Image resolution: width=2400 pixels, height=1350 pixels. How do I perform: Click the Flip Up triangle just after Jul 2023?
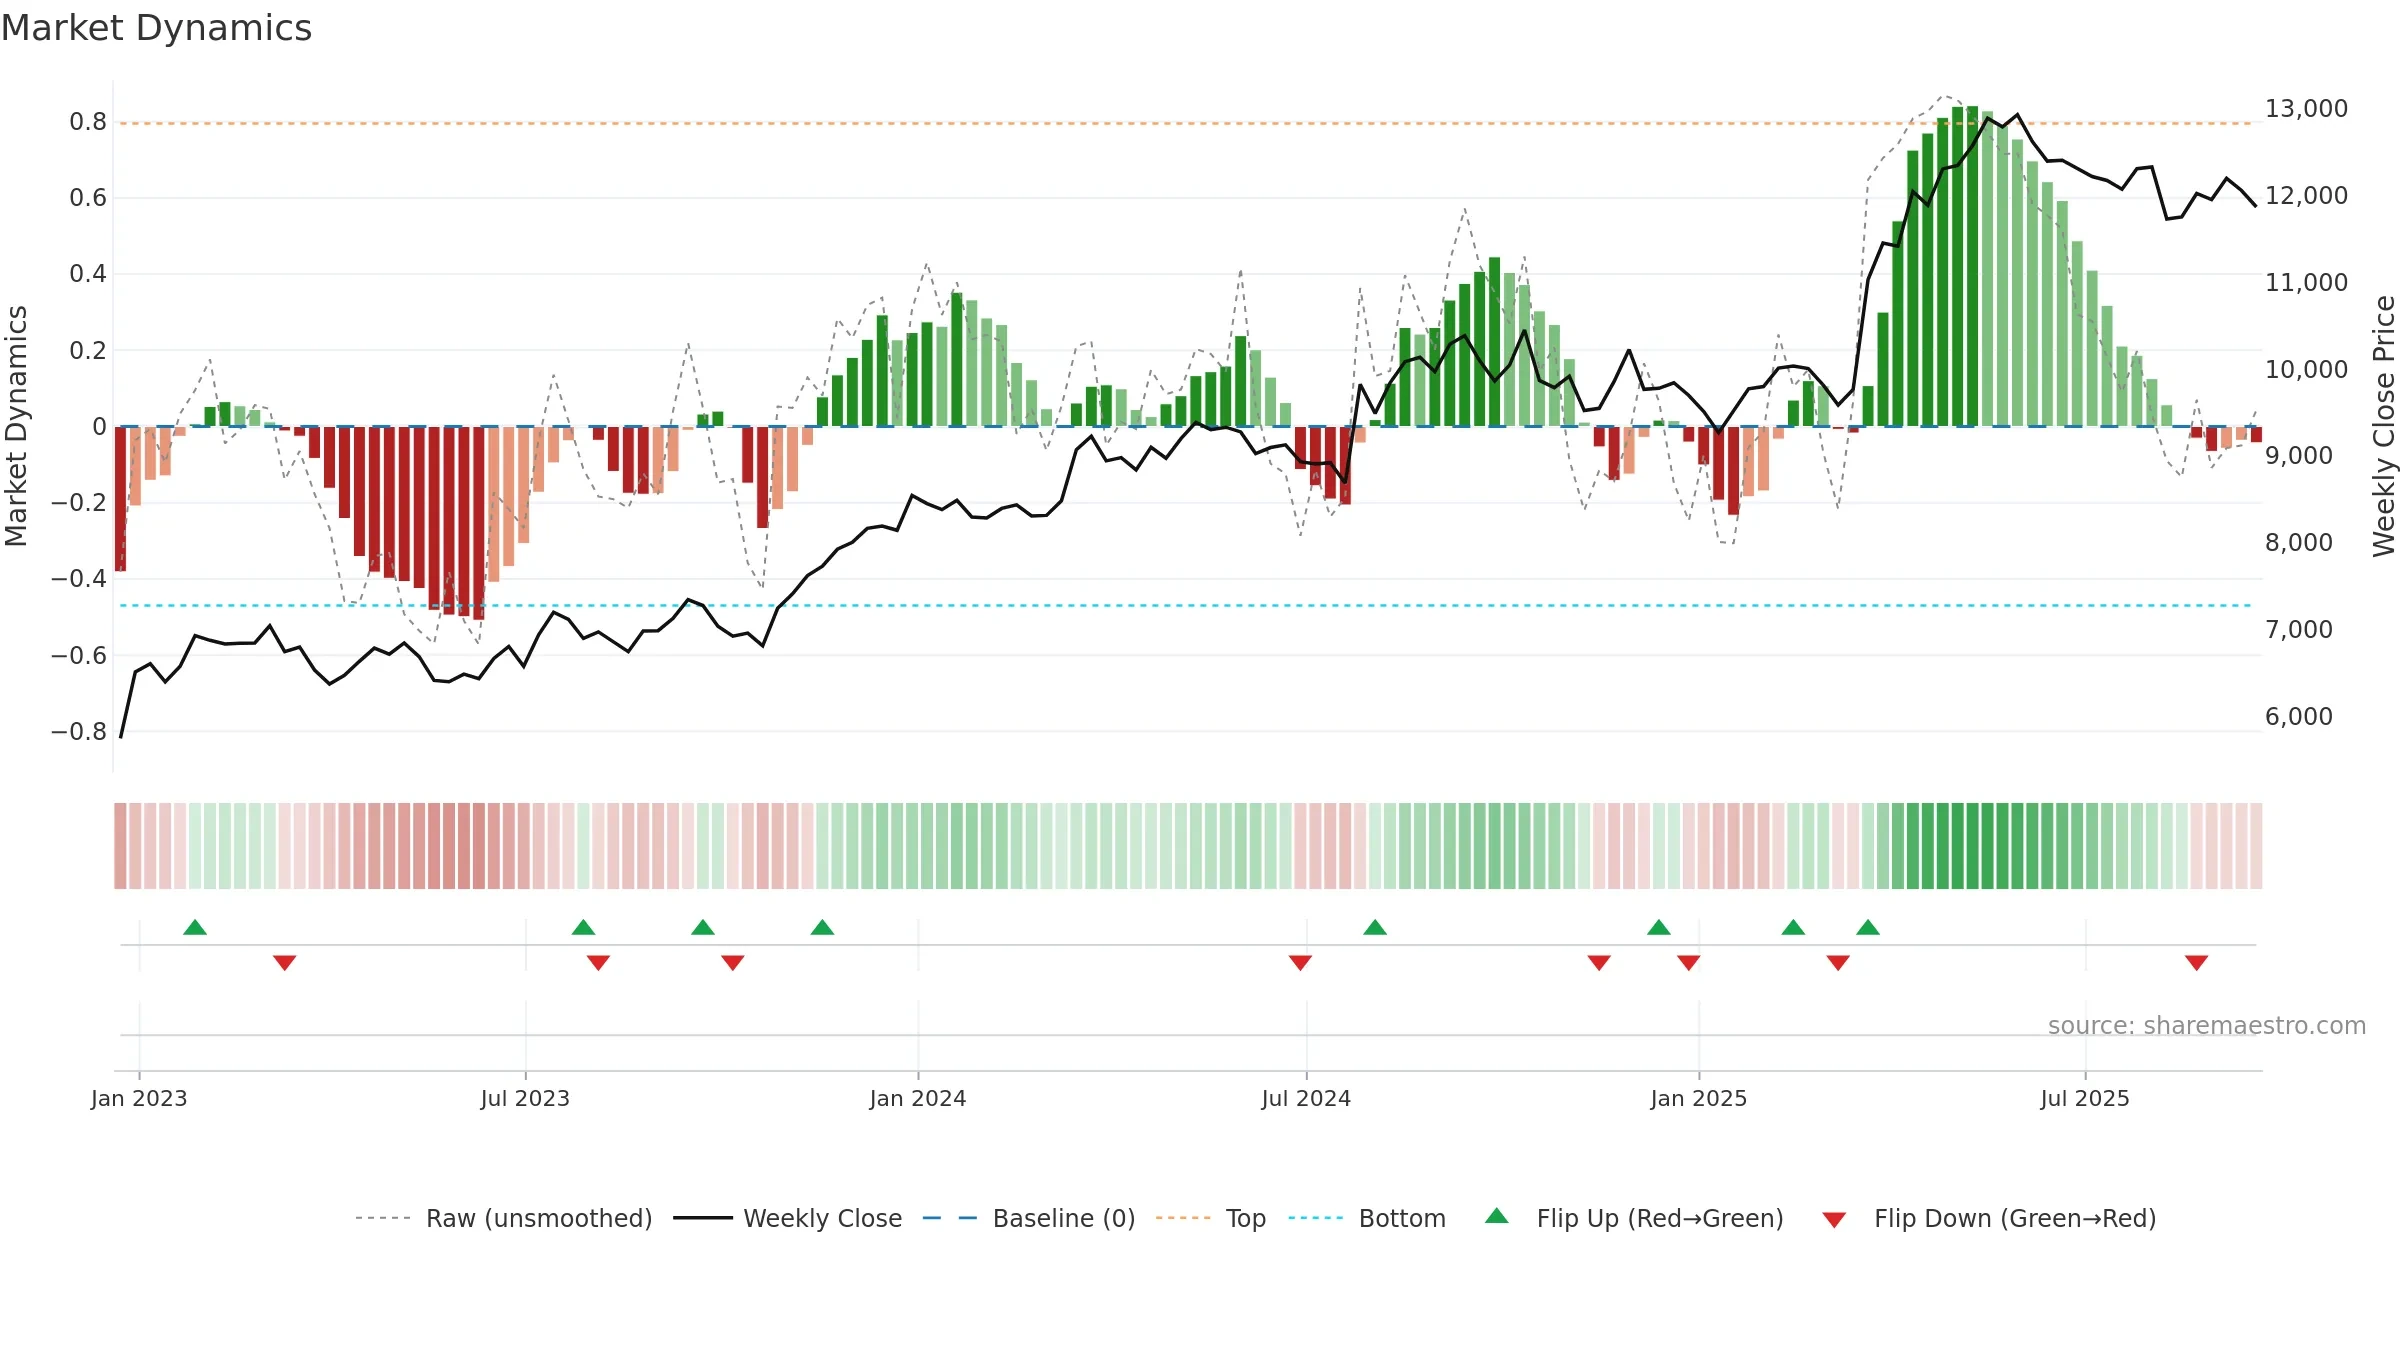(x=583, y=927)
